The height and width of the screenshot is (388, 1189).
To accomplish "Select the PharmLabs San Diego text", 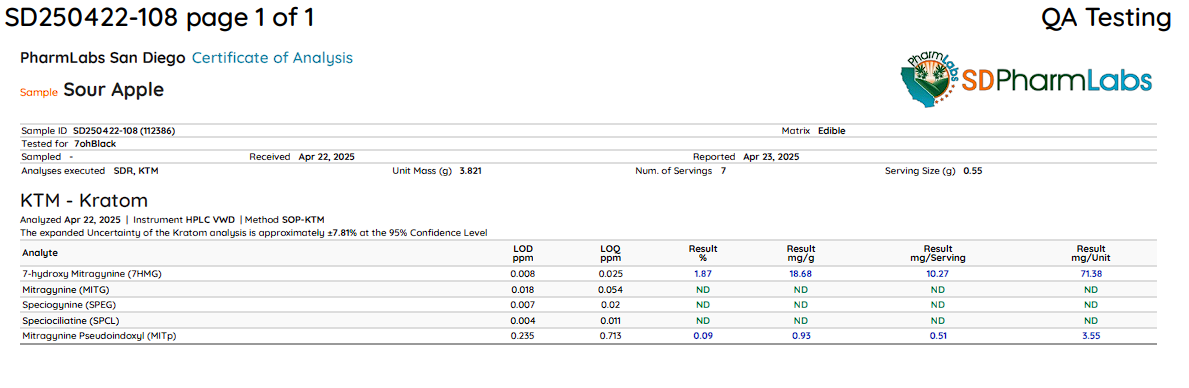I will (103, 58).
